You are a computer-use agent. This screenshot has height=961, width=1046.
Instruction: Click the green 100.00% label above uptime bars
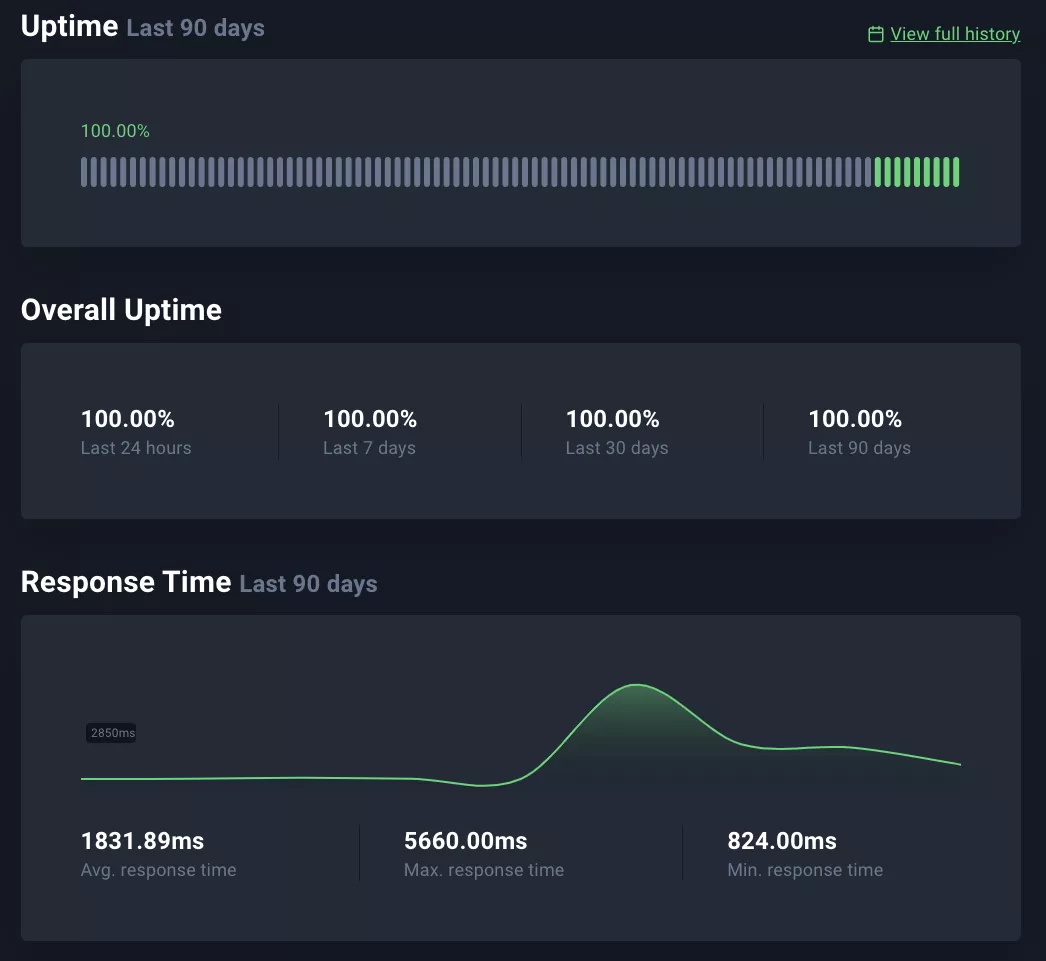click(115, 131)
